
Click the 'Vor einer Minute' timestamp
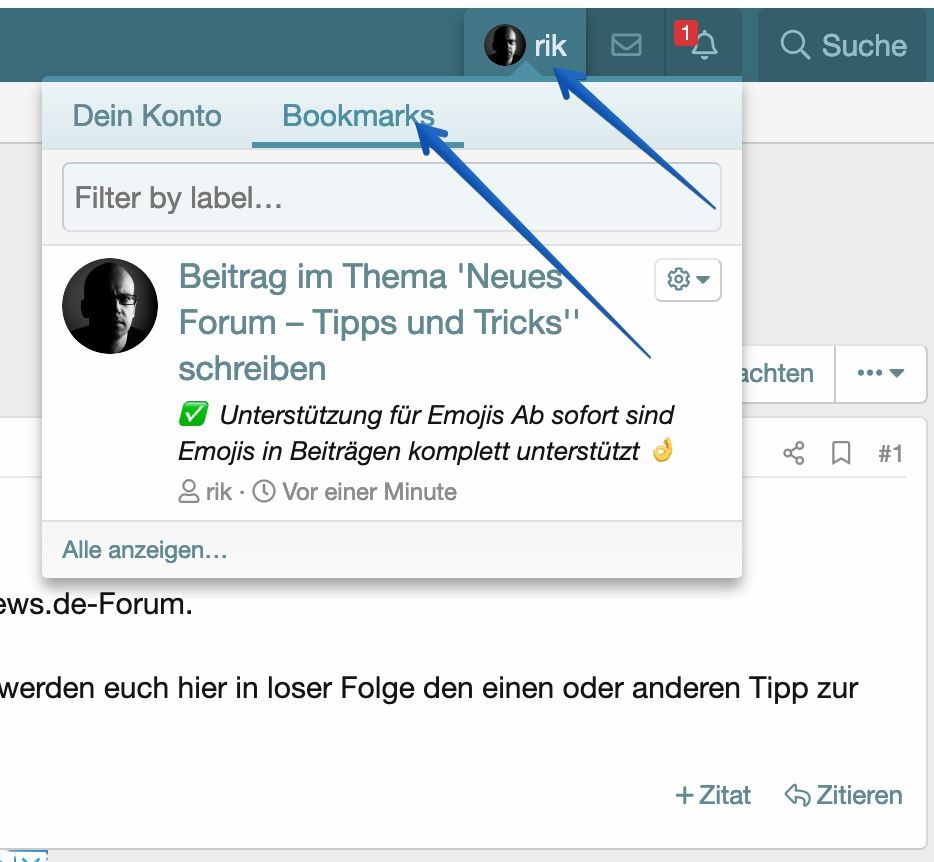pos(368,492)
